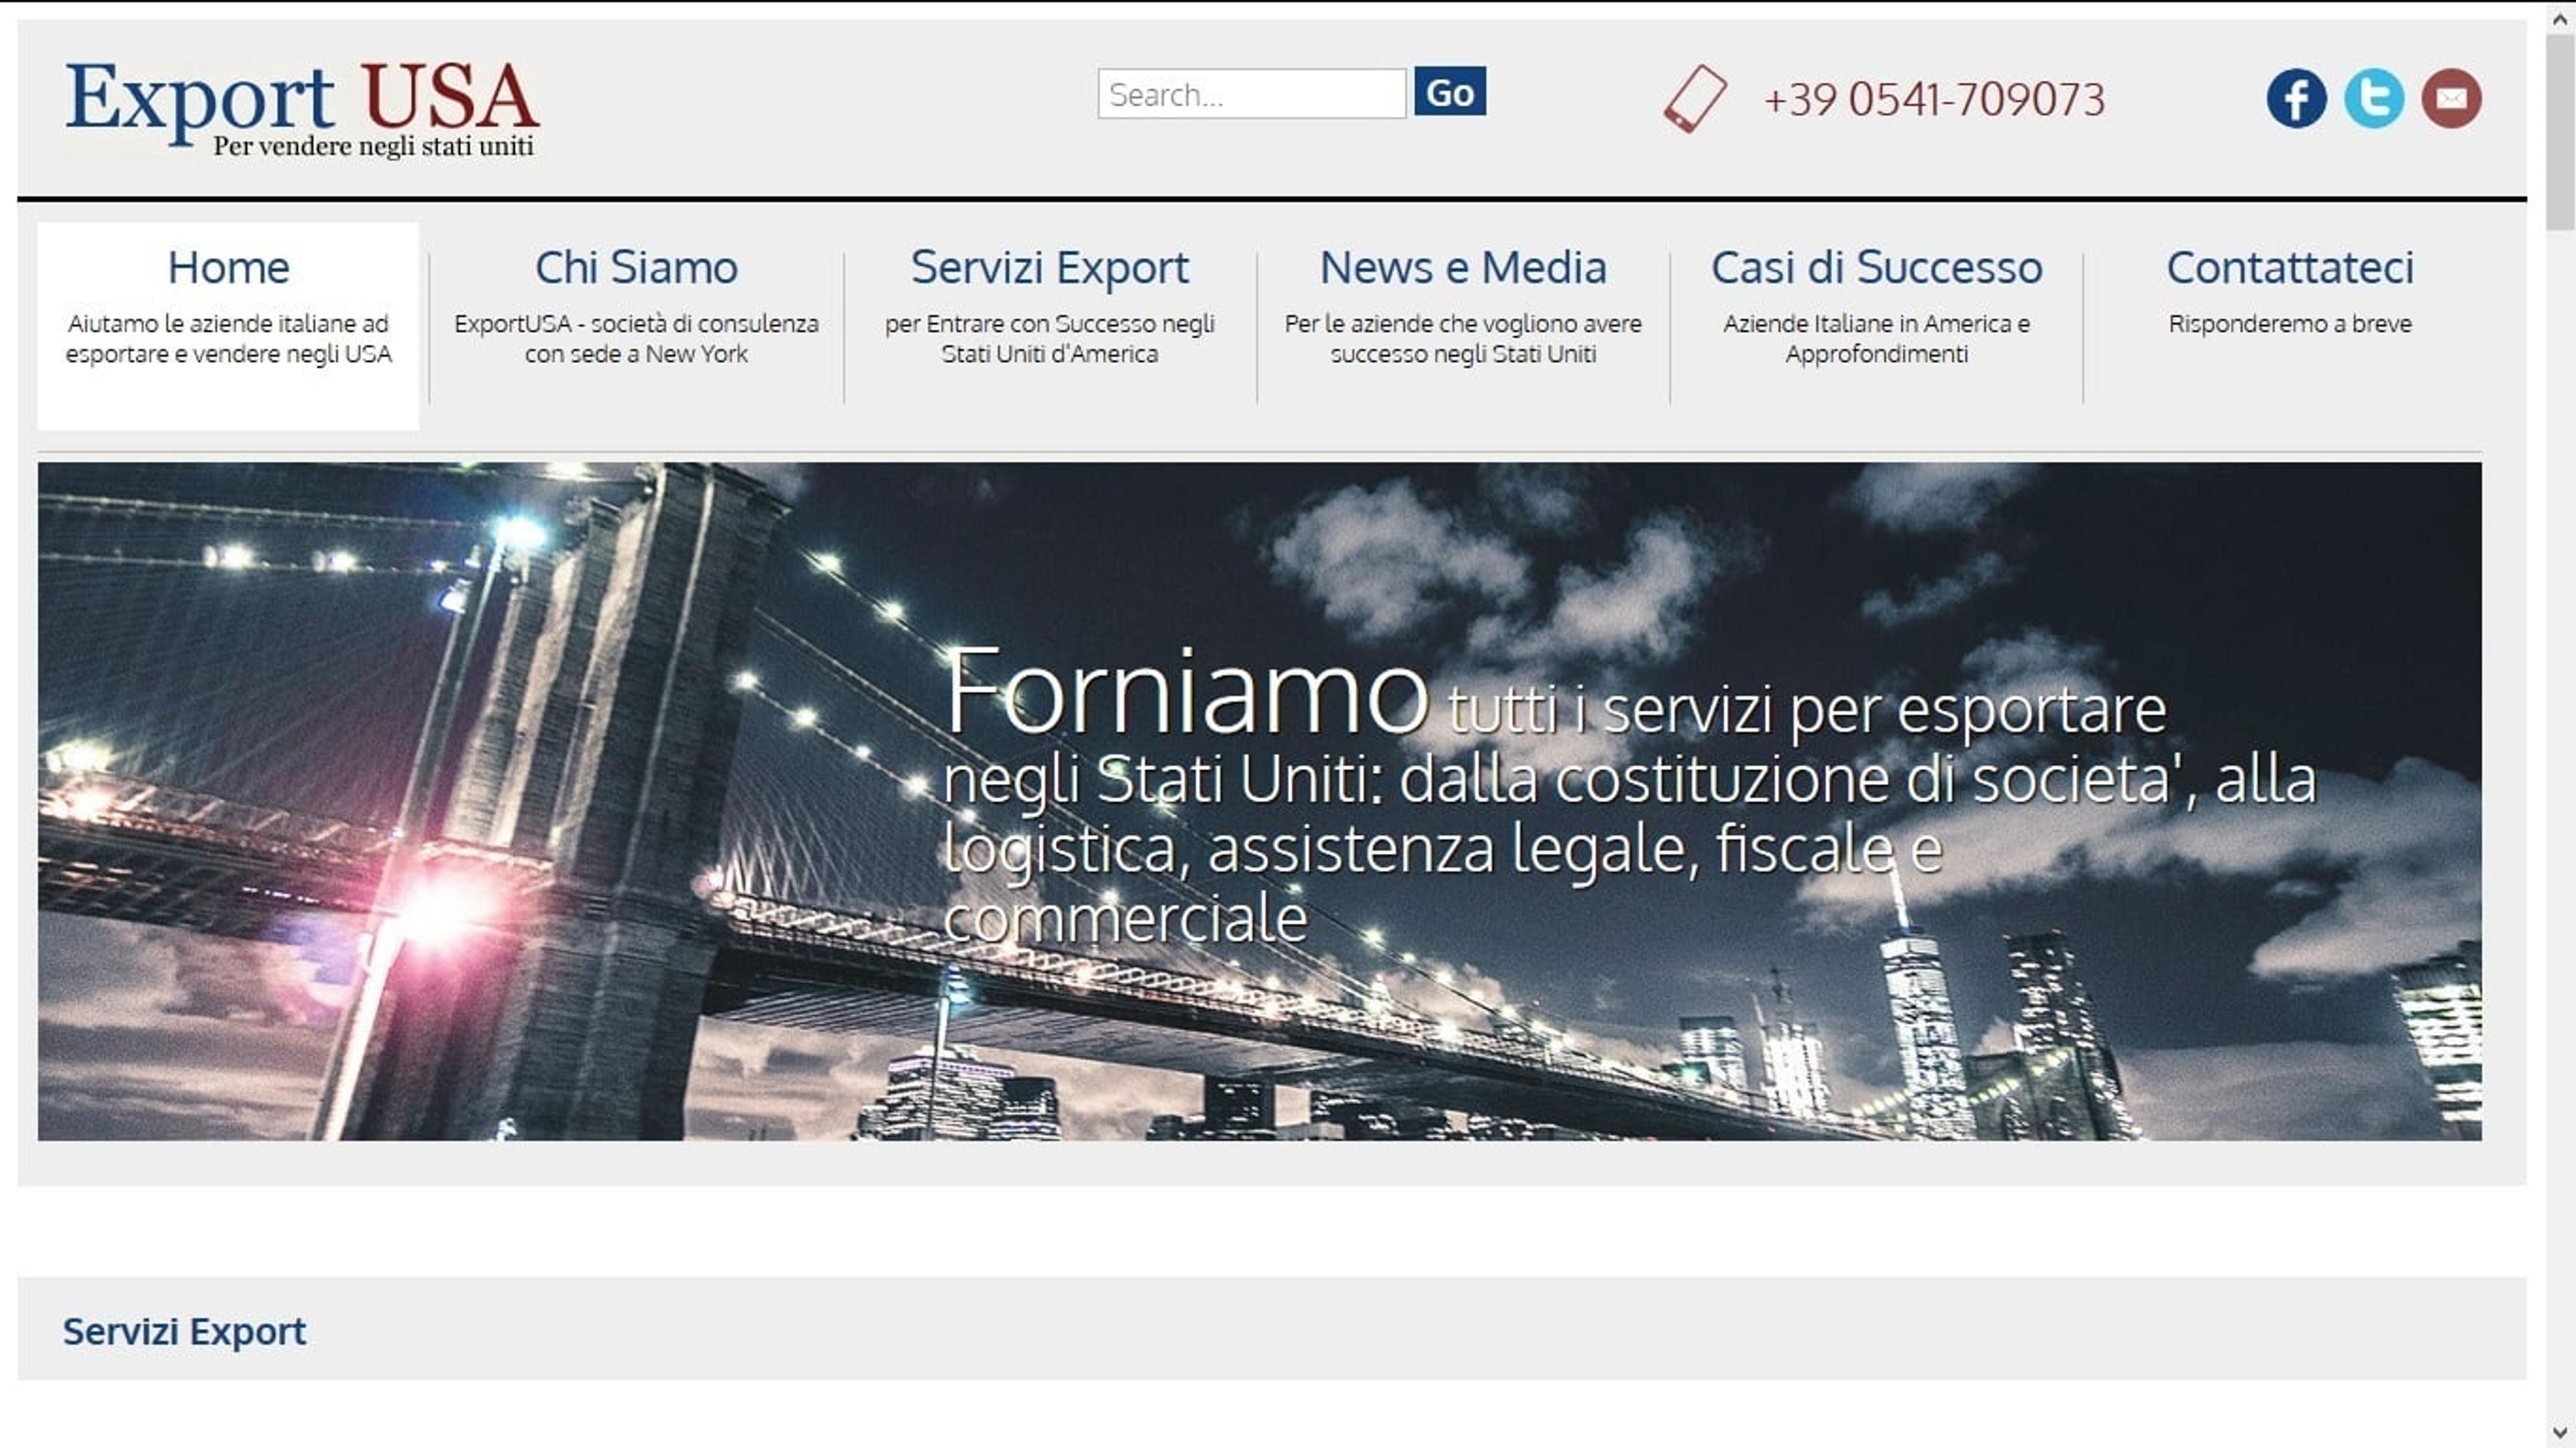Open the Chi Siamo menu item
This screenshot has width=2576, height=1448.
click(x=636, y=267)
